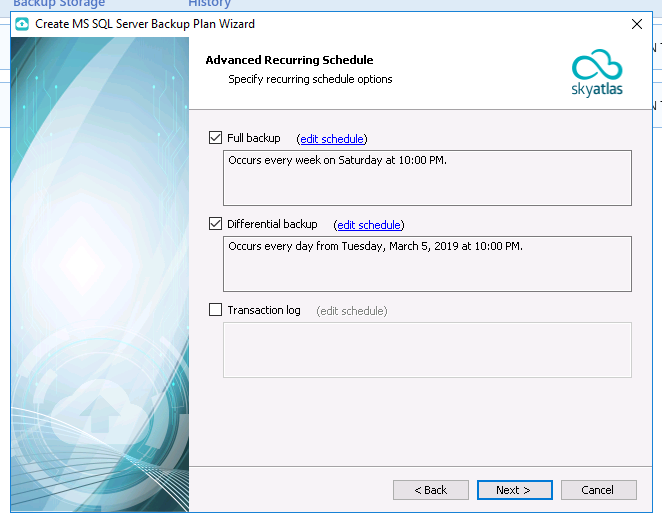Uncheck the Differential backup checkbox

pos(215,224)
